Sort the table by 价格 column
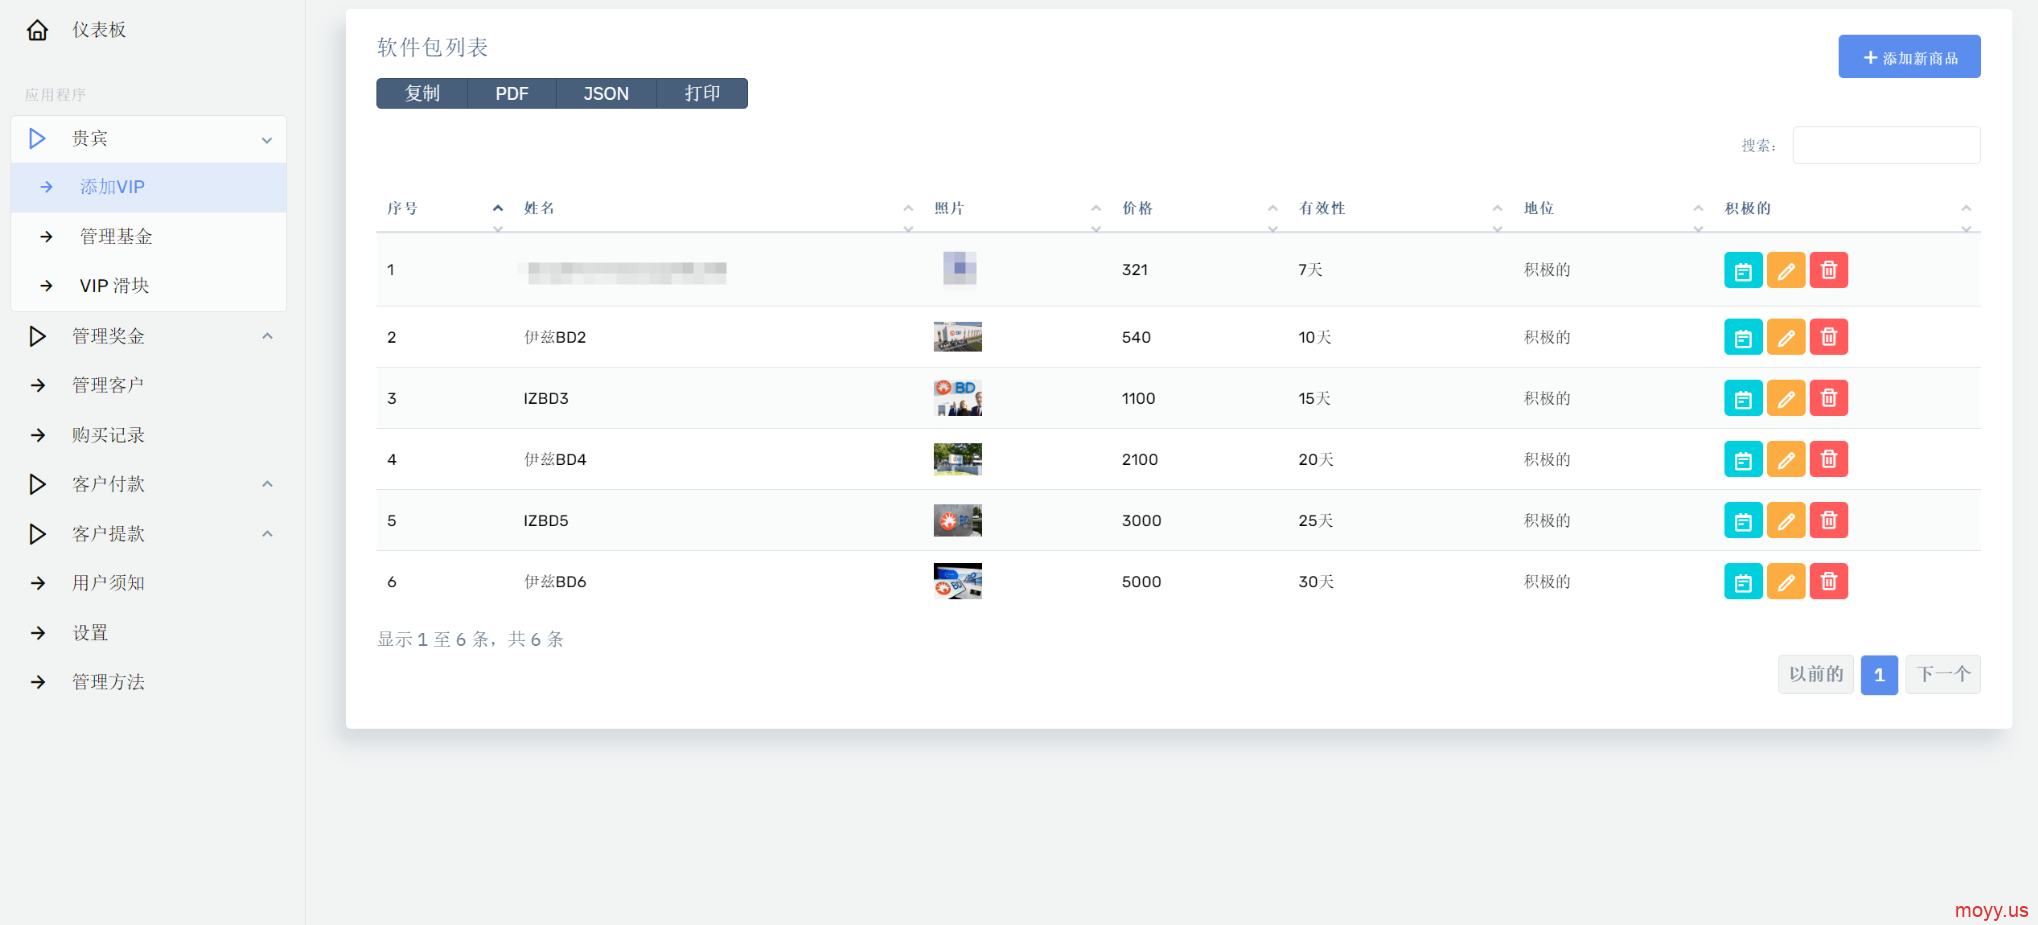 tap(1138, 208)
